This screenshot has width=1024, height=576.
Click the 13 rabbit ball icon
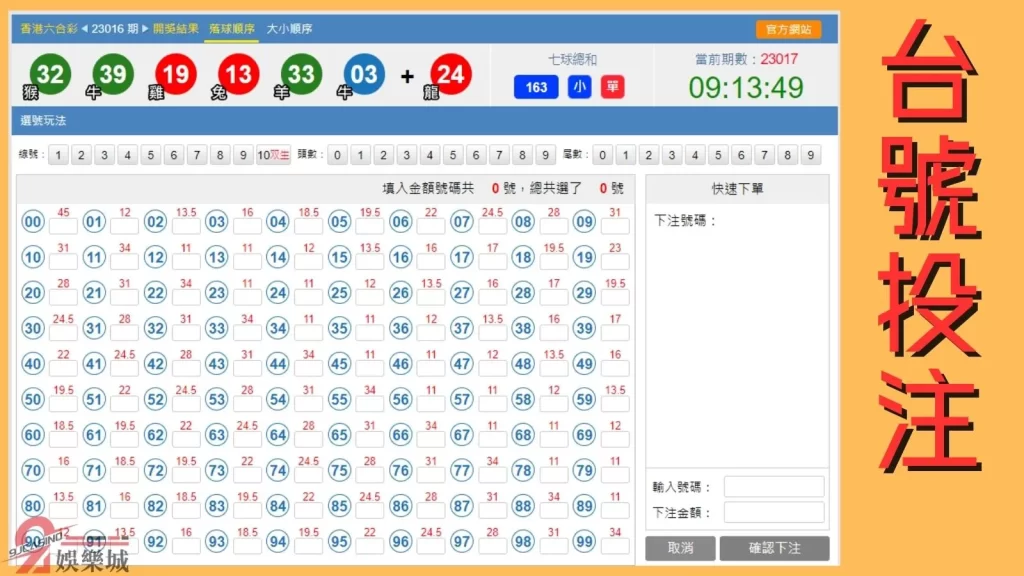click(239, 74)
